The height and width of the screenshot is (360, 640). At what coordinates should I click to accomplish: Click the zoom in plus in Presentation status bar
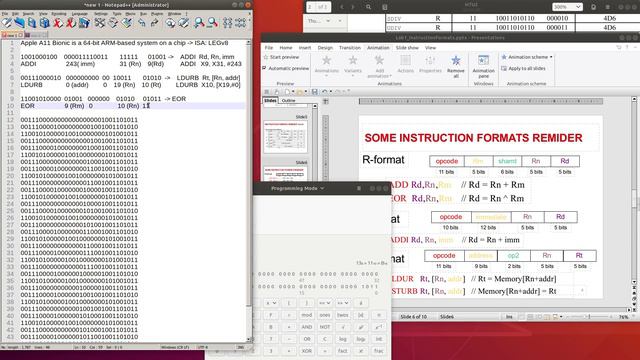611,317
